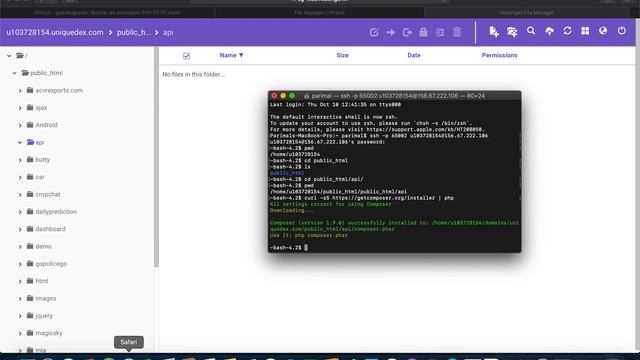
Task: Expand the acvrexports.com folder chevron
Action: click(x=20, y=91)
